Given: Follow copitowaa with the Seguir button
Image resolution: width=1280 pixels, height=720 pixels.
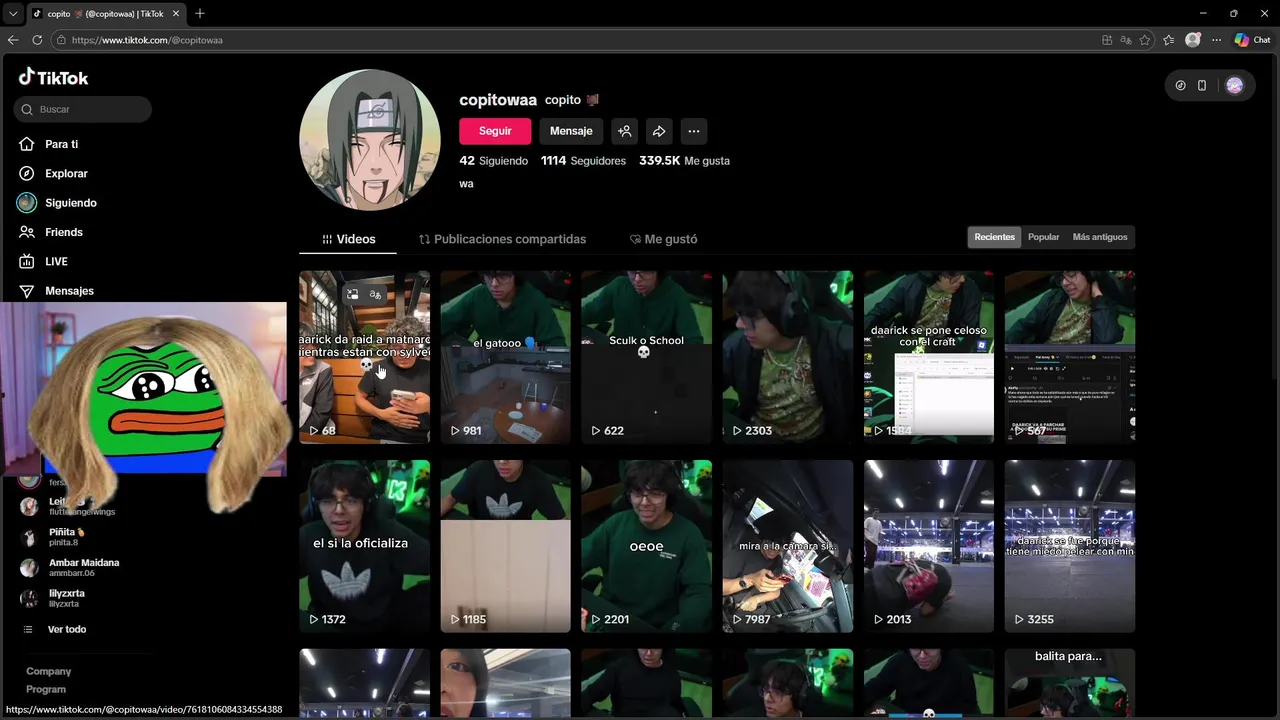Looking at the screenshot, I should (495, 131).
